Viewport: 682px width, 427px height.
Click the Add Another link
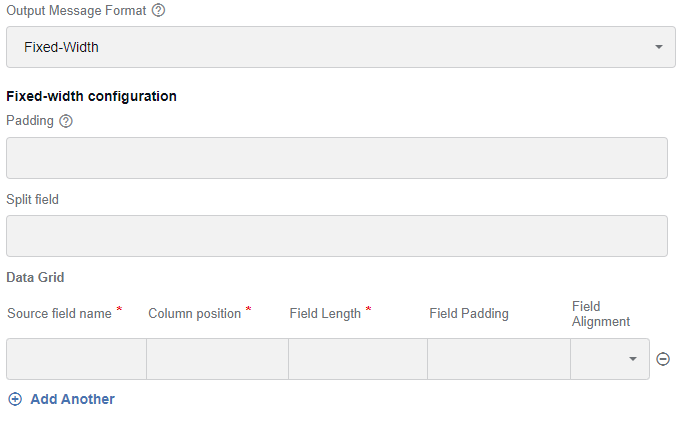[x=72, y=399]
